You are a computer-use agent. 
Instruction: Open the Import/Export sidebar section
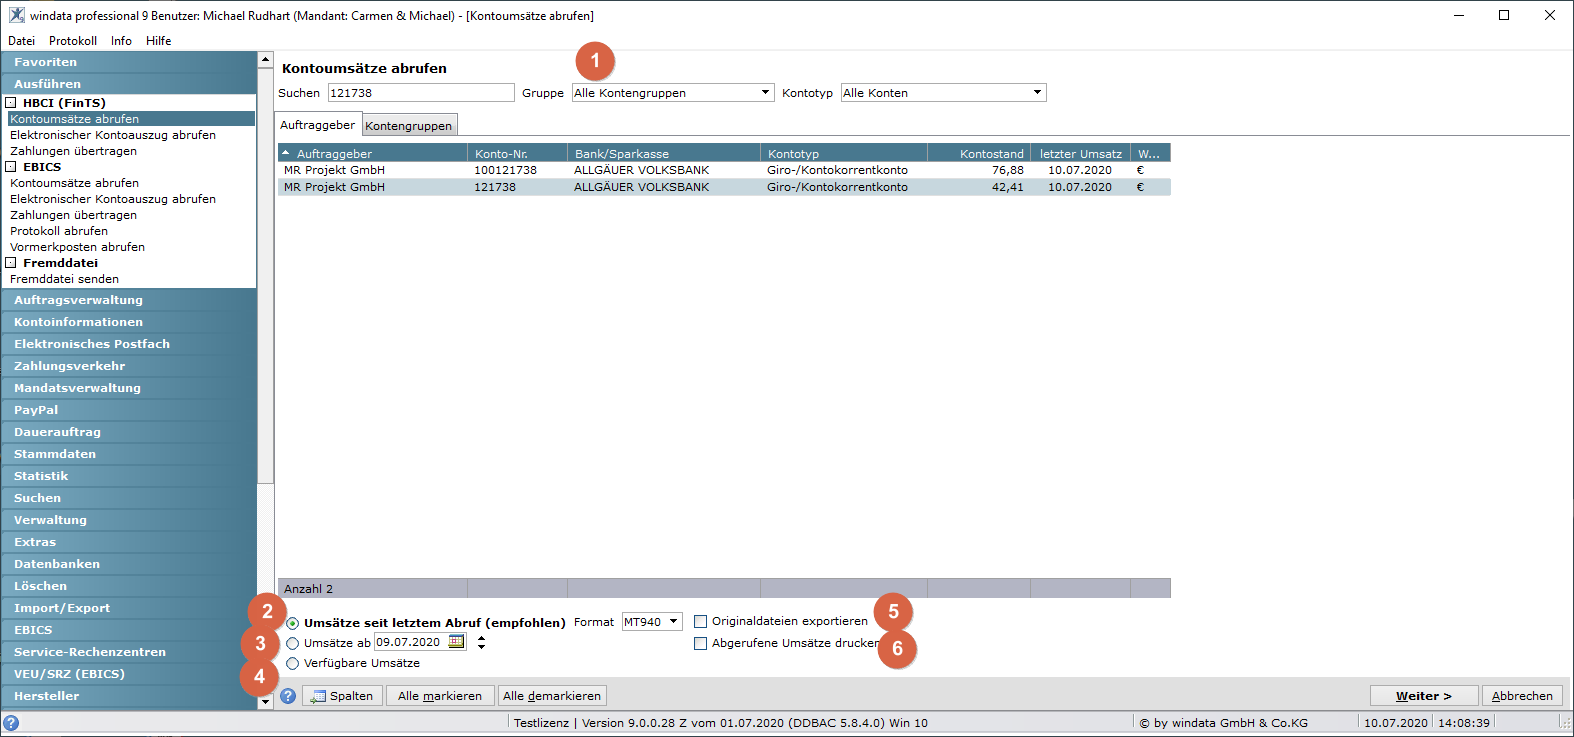click(129, 608)
